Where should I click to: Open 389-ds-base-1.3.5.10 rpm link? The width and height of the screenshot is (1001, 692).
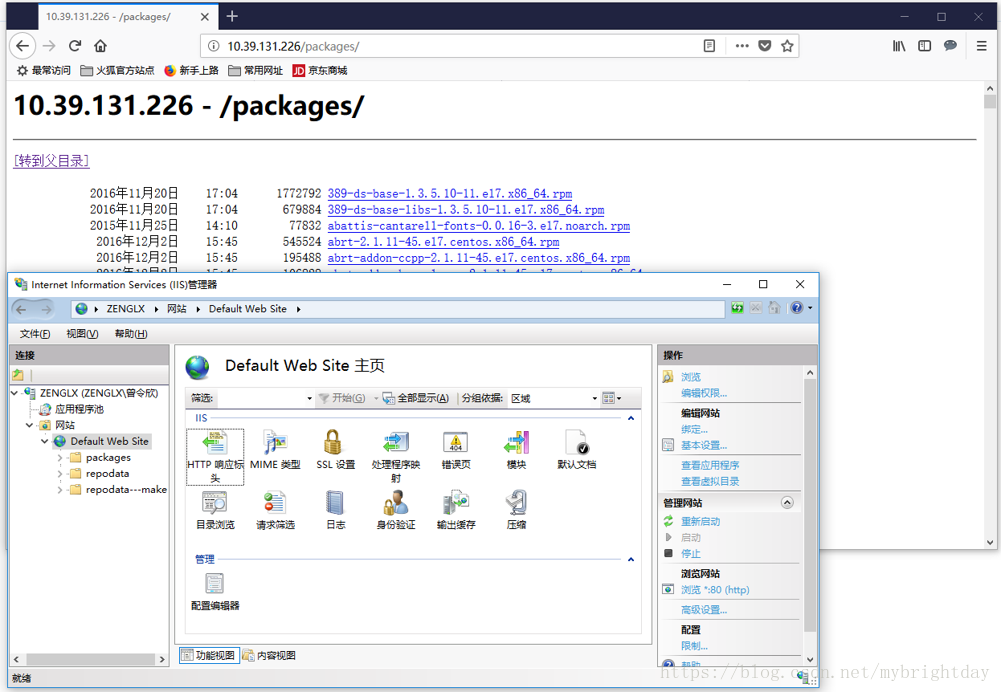[449, 193]
